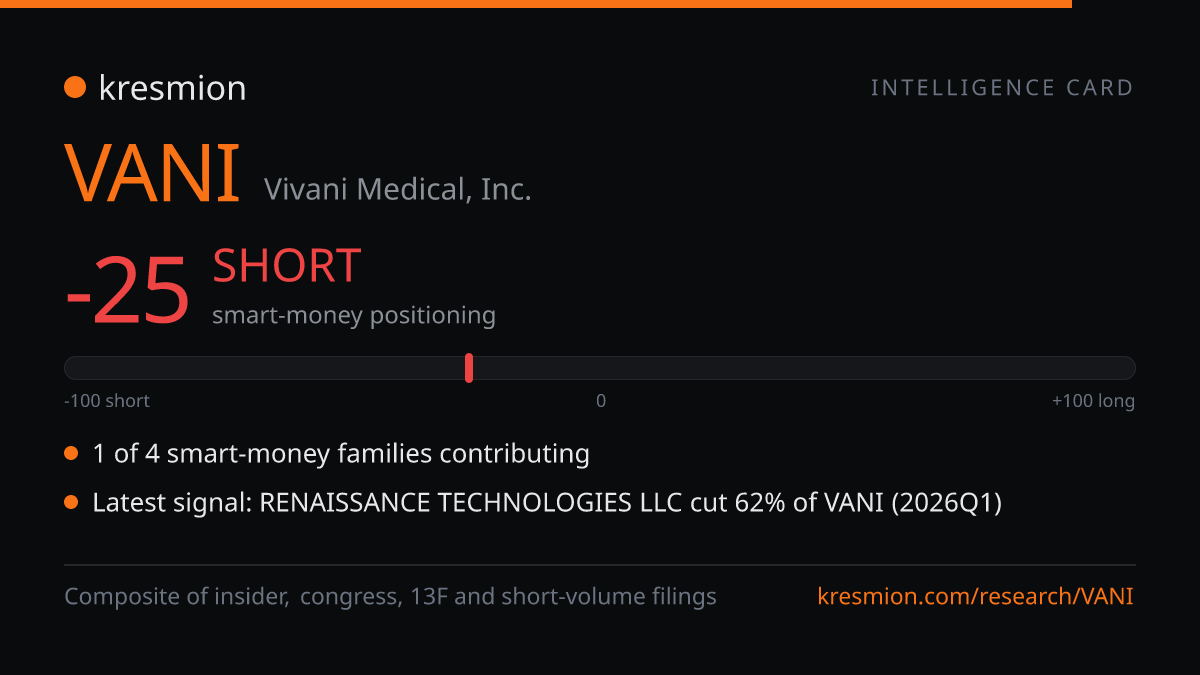This screenshot has height=675, width=1200.
Task: Click the kresmion brand name
Action: point(172,88)
